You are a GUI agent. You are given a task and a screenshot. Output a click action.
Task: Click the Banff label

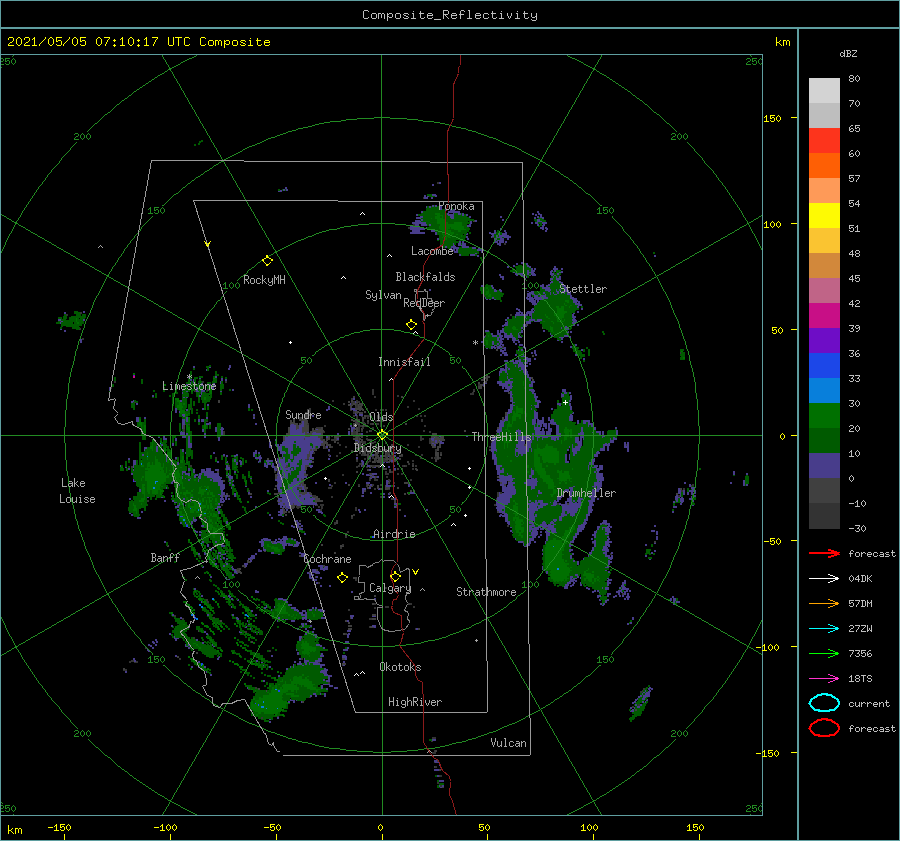(x=165, y=557)
